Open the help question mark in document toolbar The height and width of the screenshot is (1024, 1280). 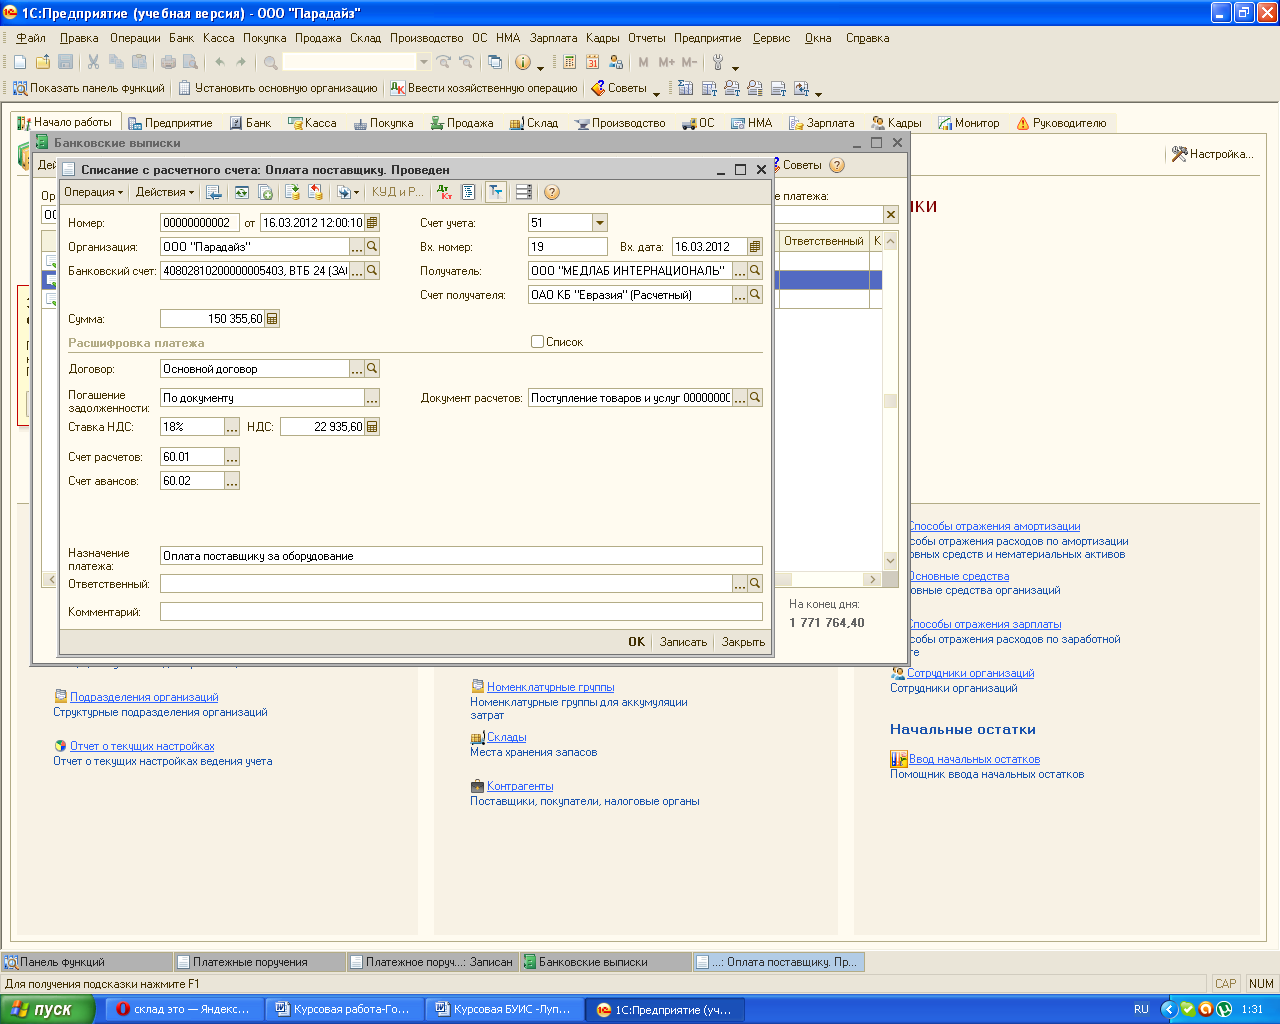click(552, 192)
